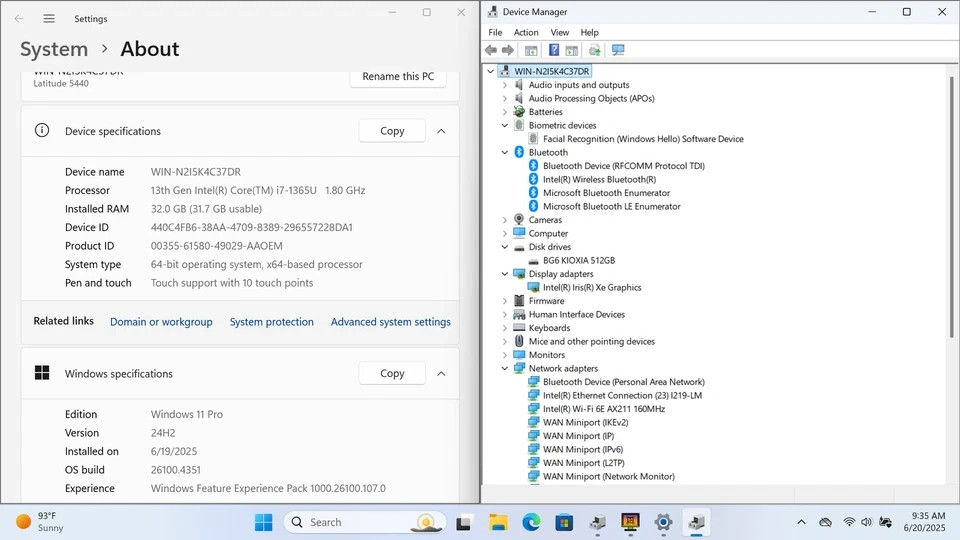The image size is (960, 540).
Task: Open the Settings hamburger navigation menu
Action: click(49, 19)
